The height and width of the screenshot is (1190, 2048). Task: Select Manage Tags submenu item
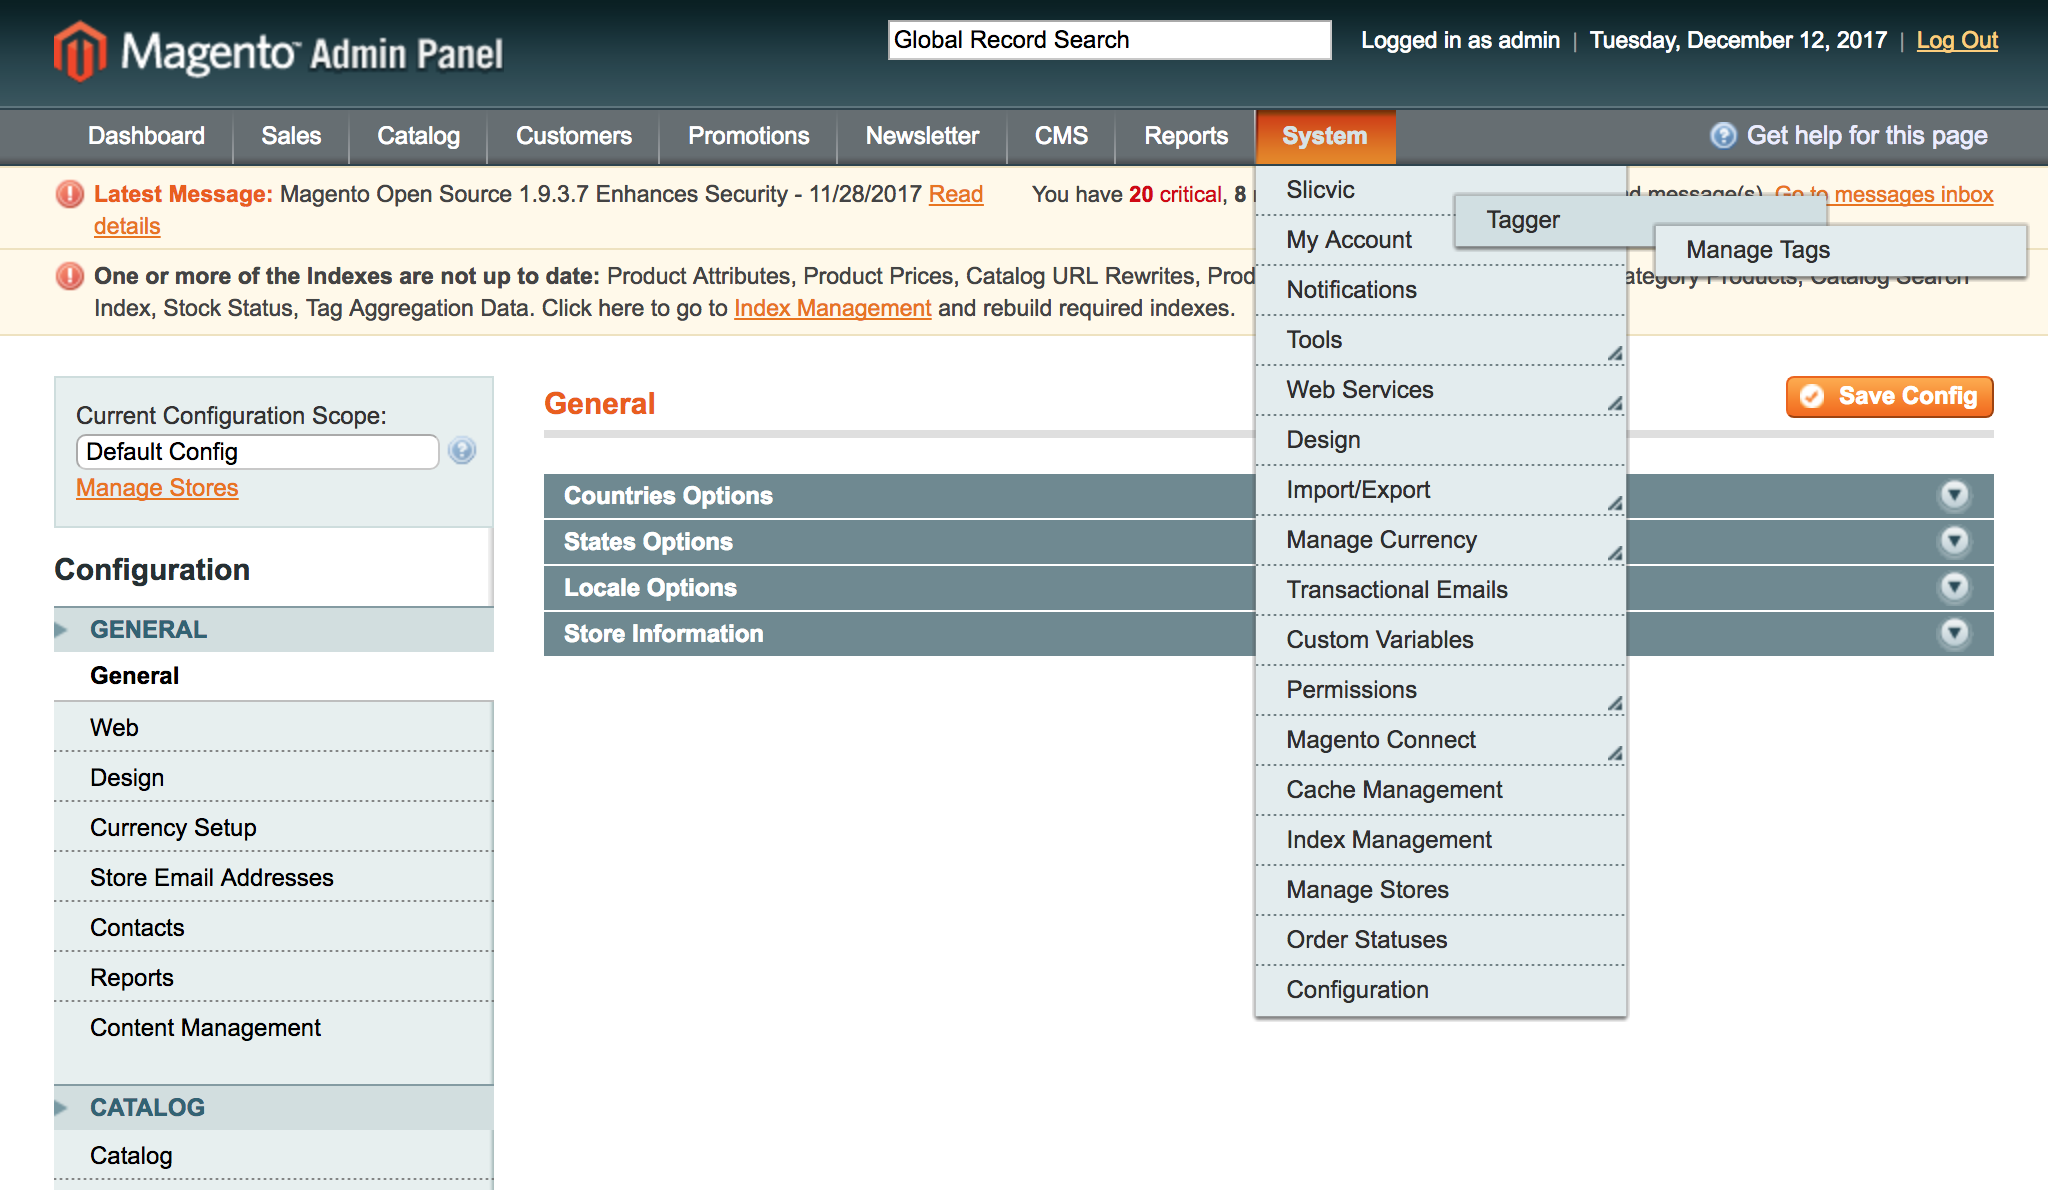pyautogui.click(x=1758, y=250)
